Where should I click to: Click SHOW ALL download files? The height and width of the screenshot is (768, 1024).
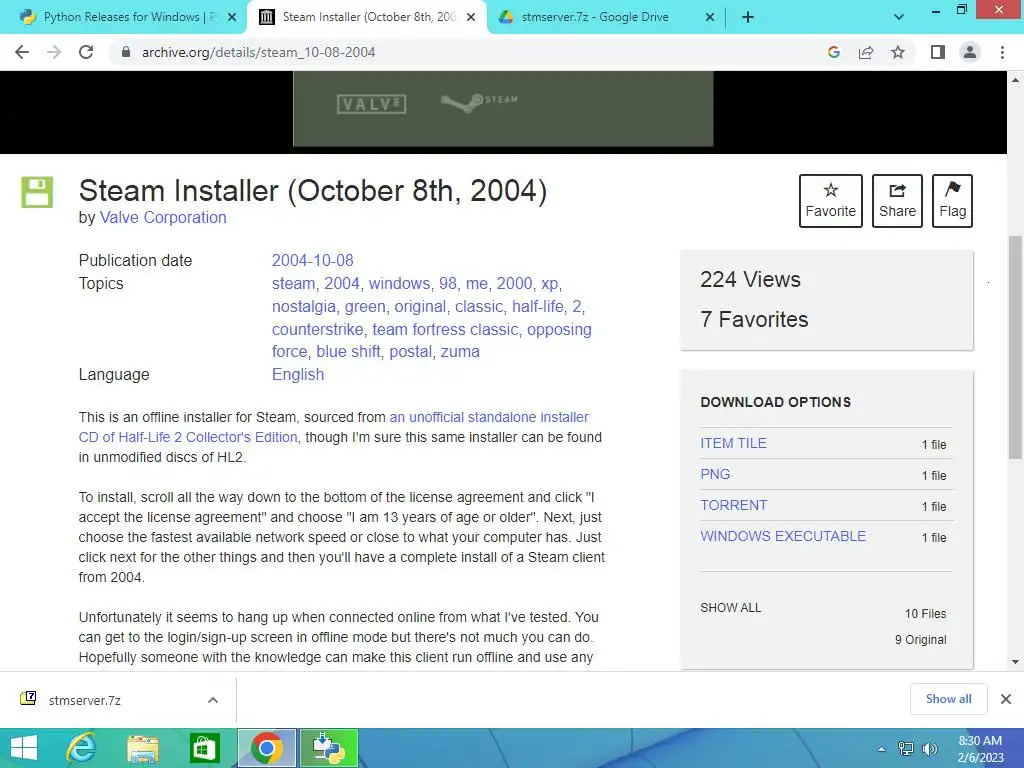[731, 608]
